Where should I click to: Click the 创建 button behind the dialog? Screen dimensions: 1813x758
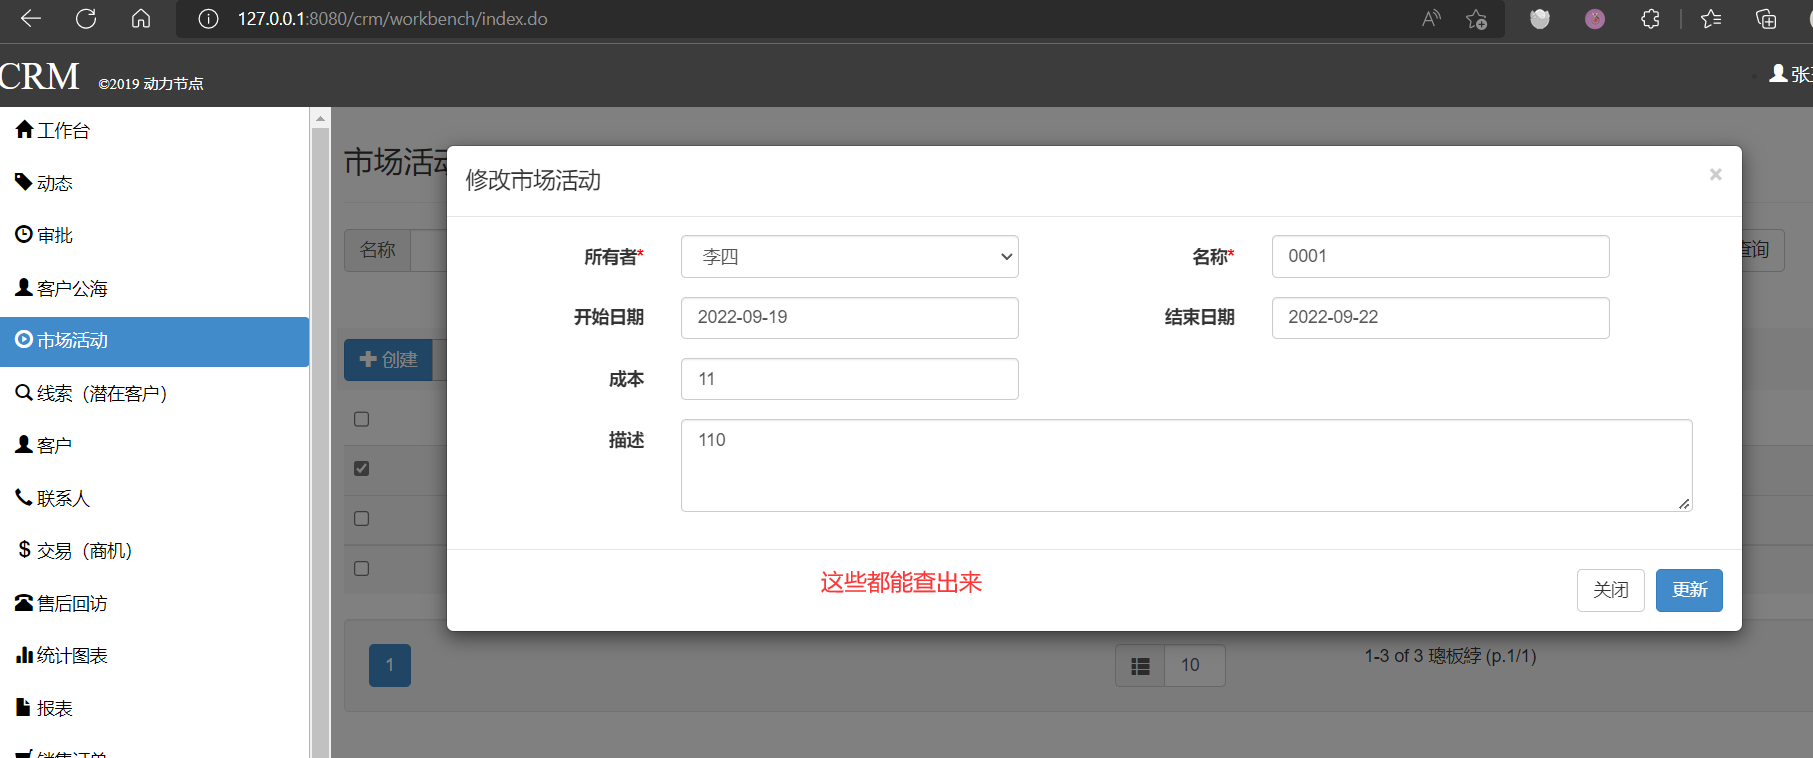389,360
